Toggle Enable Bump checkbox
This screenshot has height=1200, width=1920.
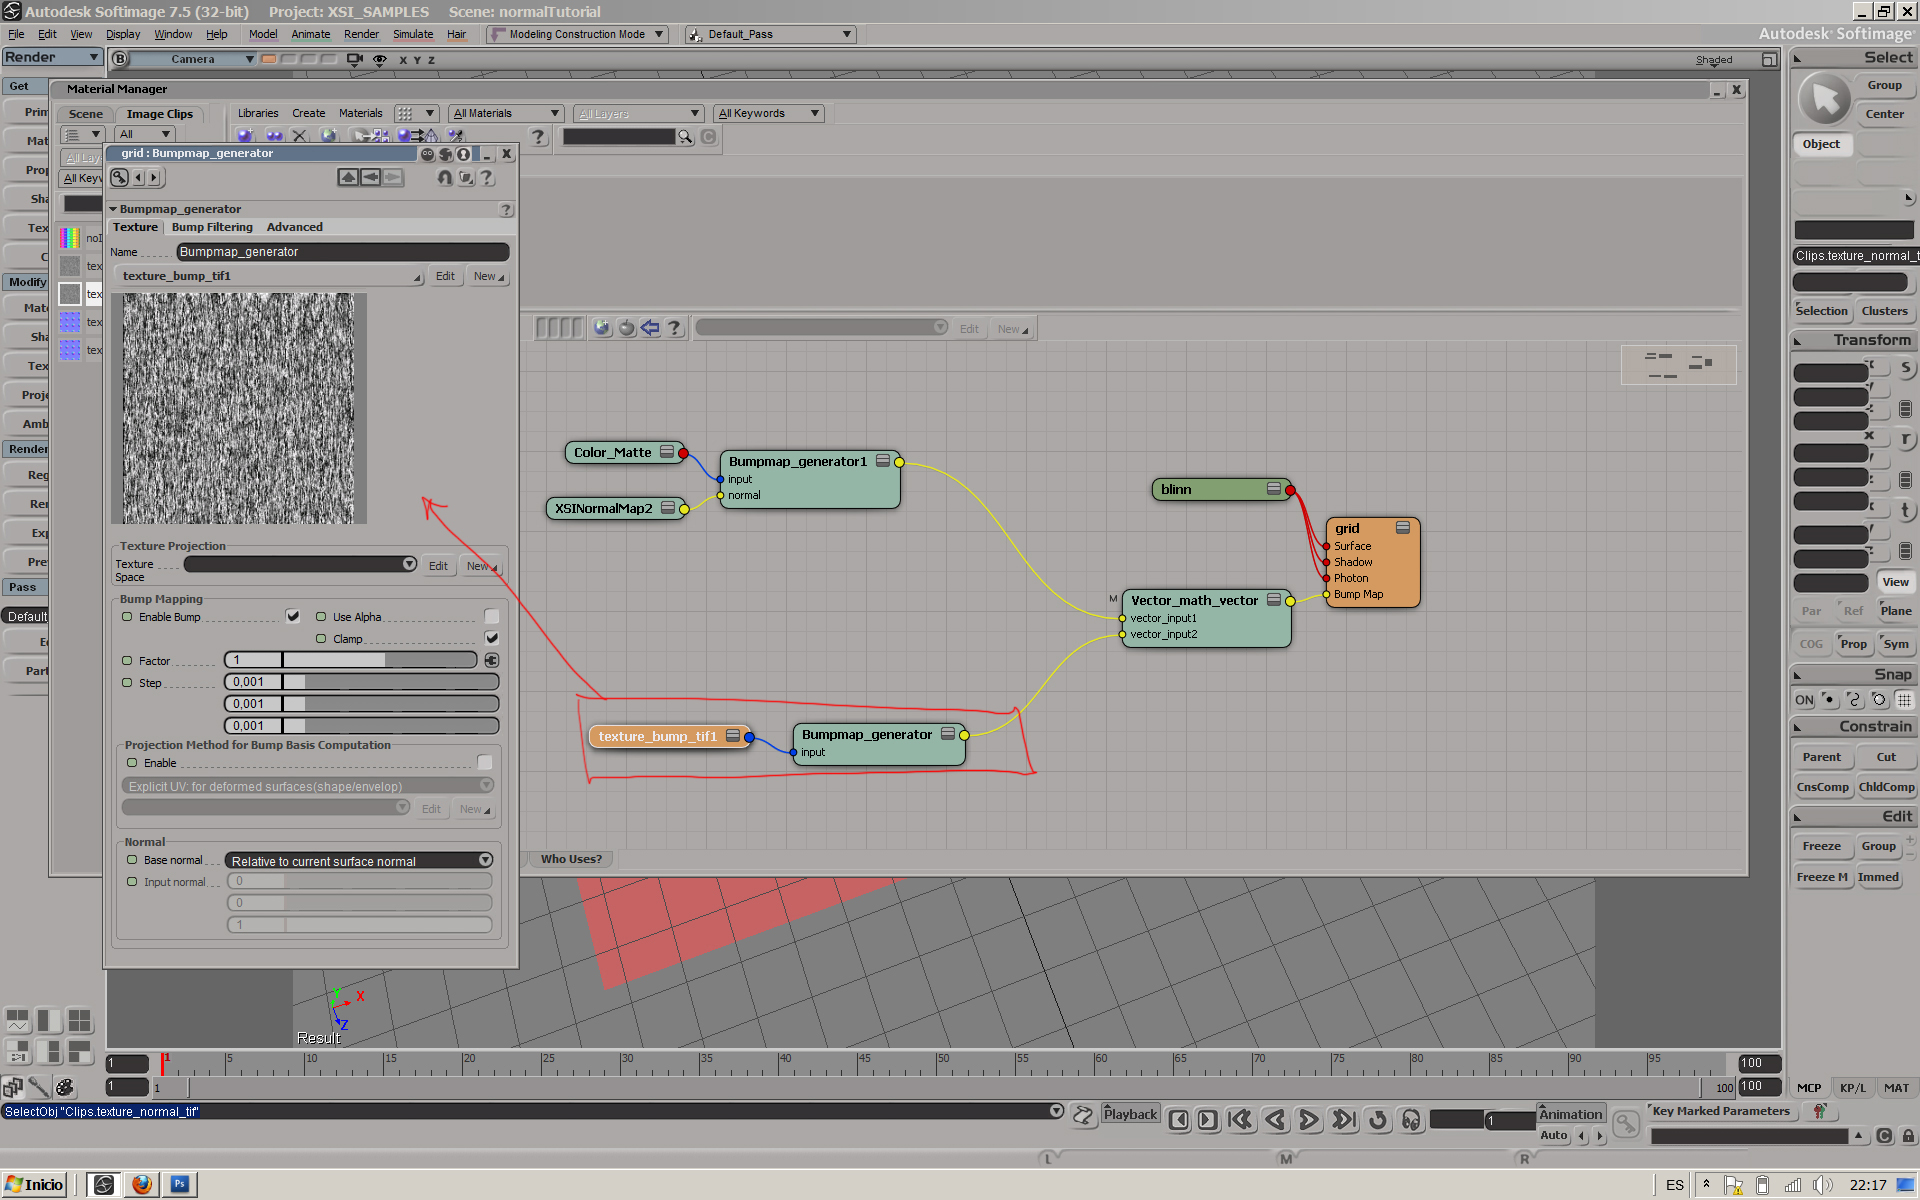point(293,616)
